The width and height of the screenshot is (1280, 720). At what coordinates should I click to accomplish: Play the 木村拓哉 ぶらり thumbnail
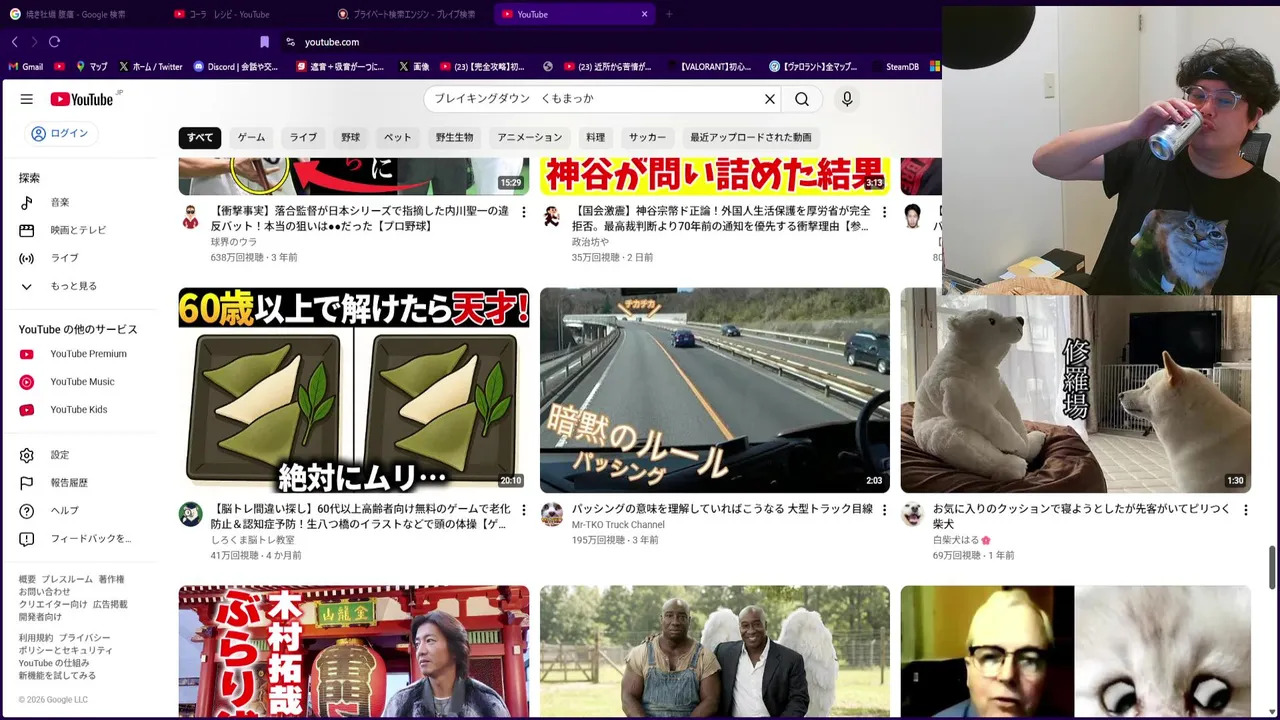354,651
